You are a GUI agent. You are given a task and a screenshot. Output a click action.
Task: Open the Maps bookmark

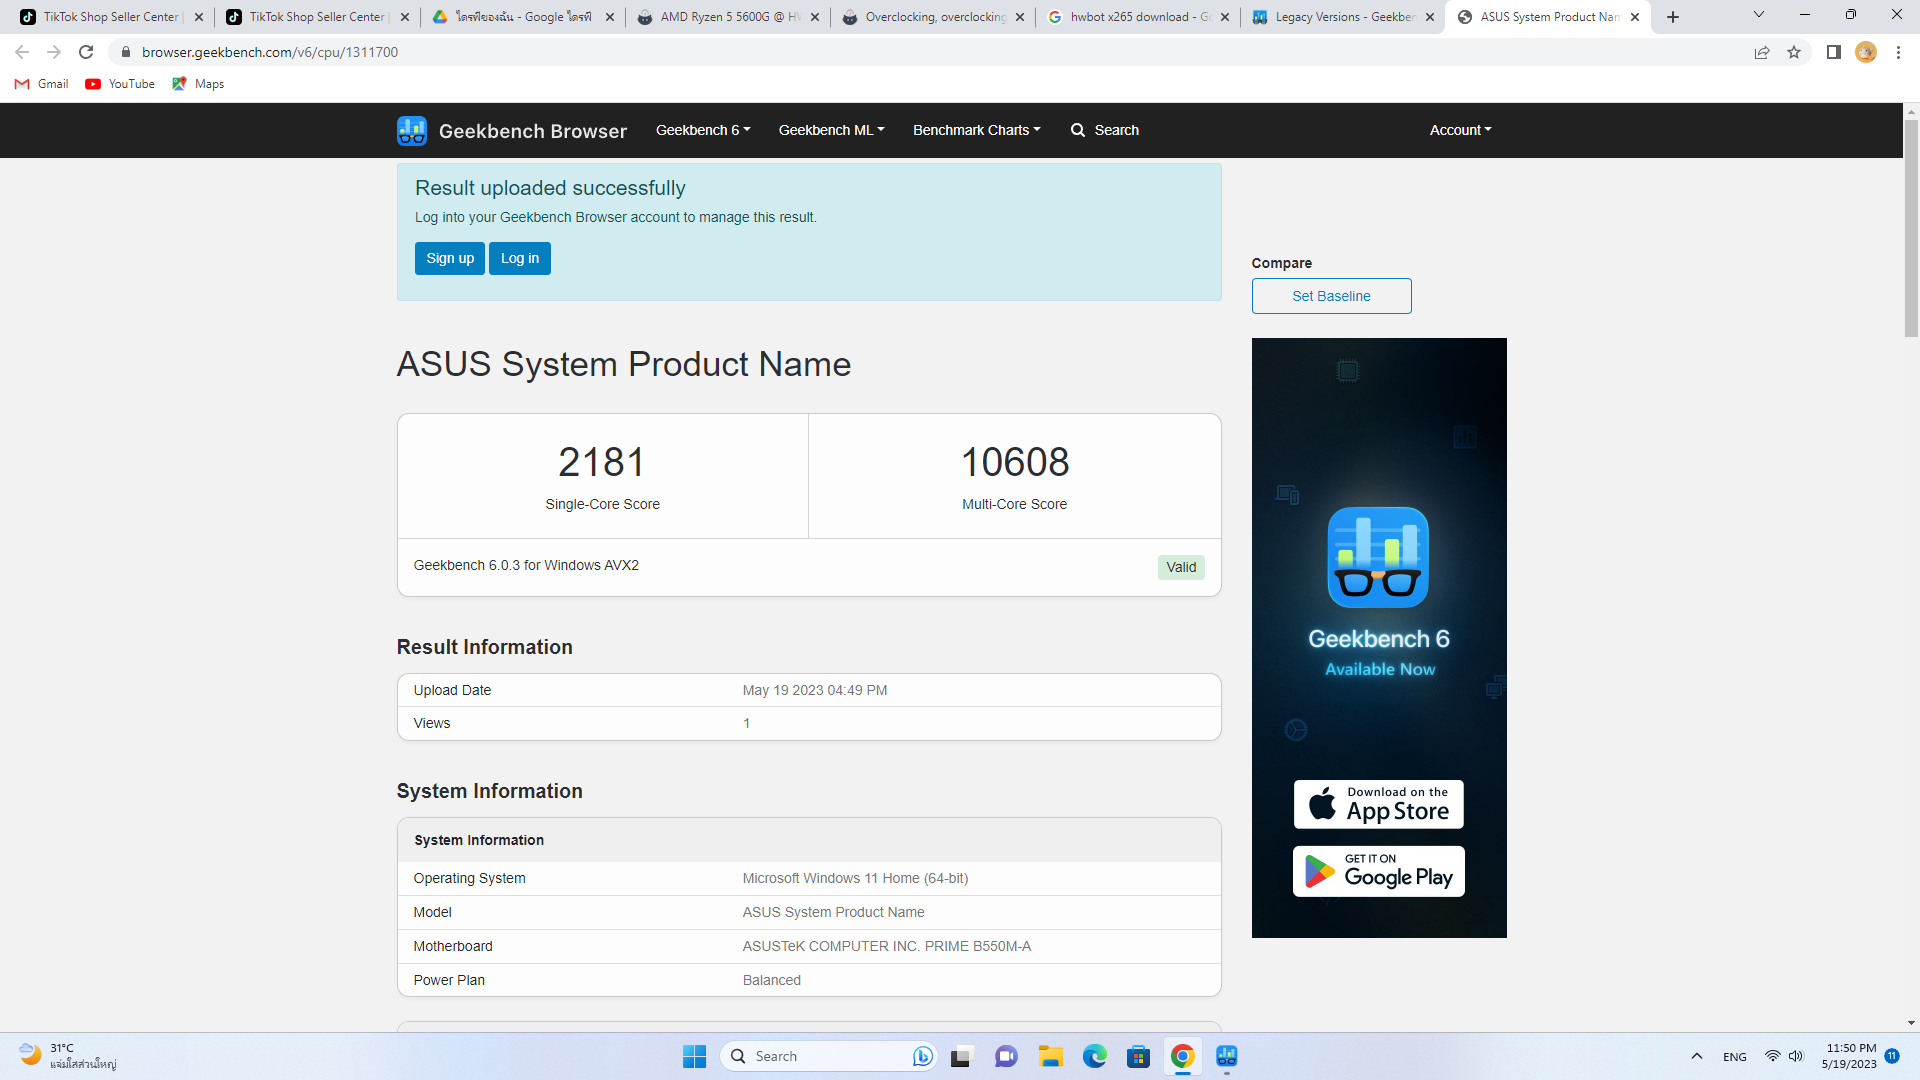pos(198,84)
